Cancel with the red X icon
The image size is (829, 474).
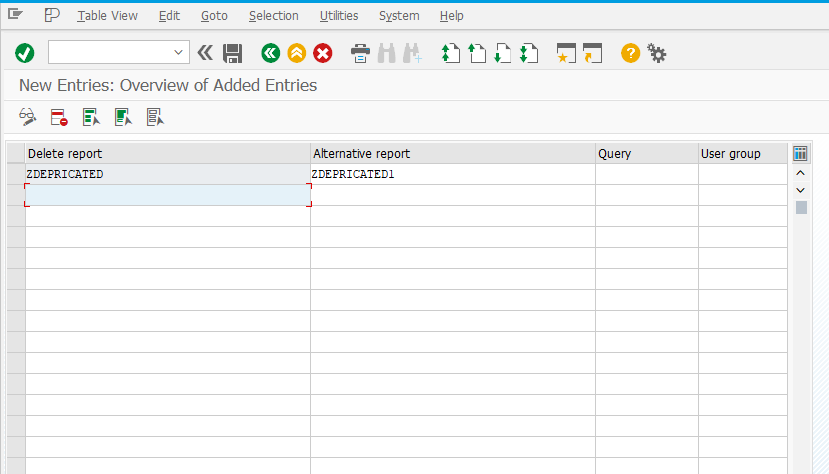click(323, 53)
